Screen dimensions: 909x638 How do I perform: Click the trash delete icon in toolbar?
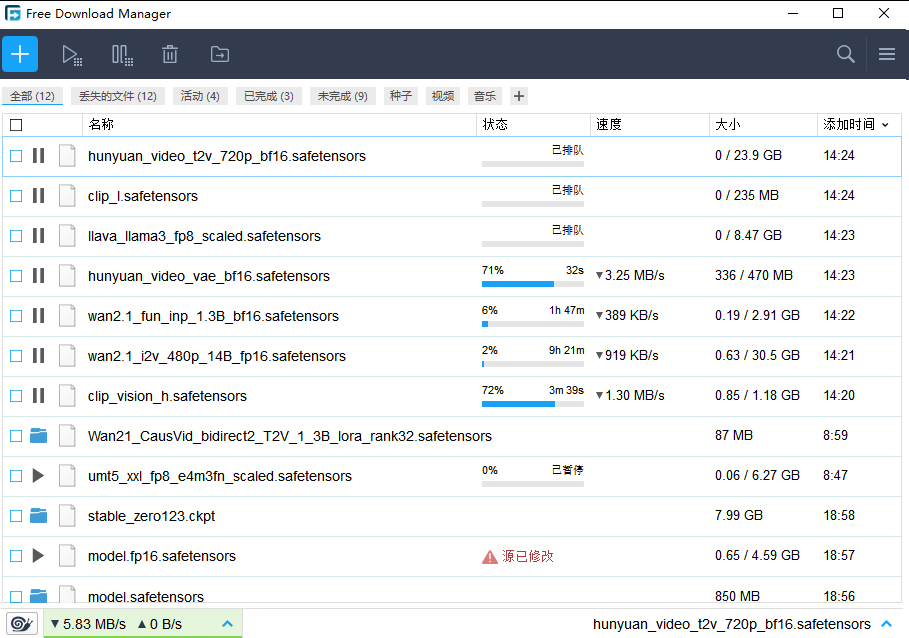(x=170, y=55)
